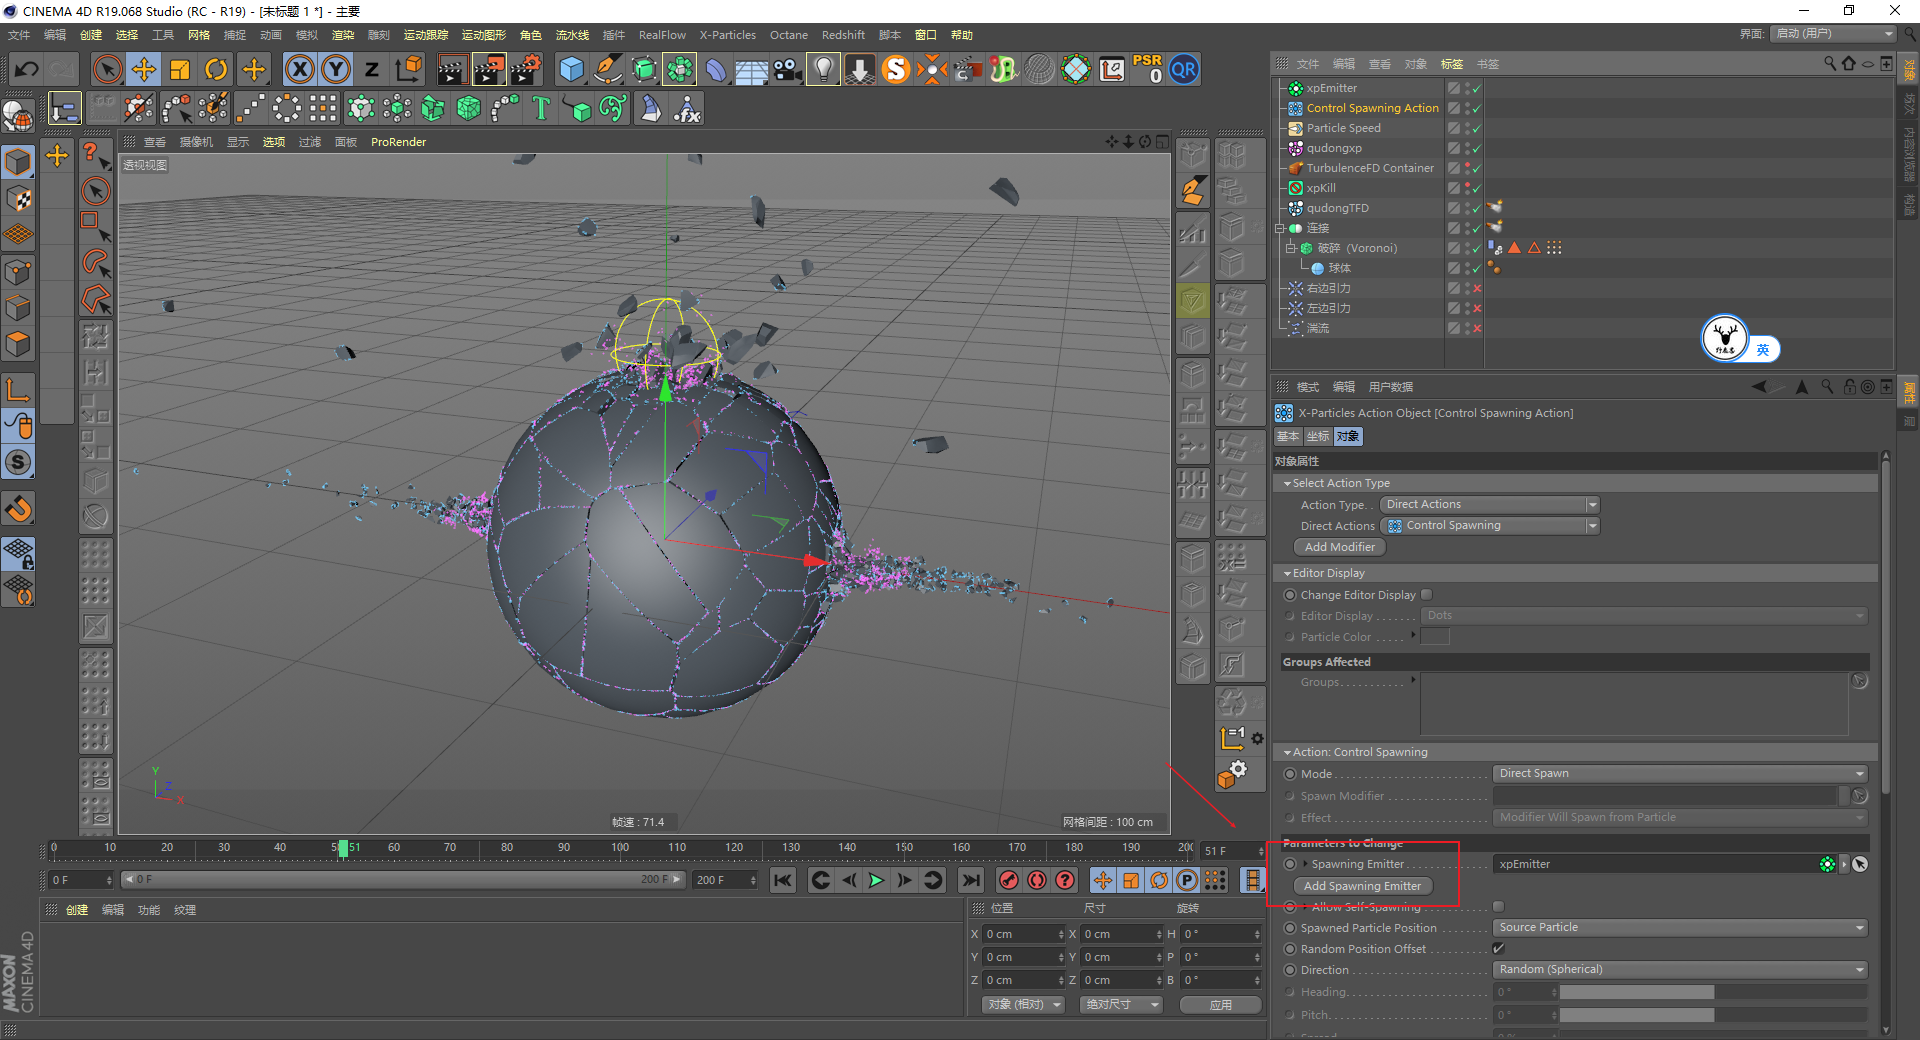Switch to Polygons mode
This screenshot has width=1920, height=1040.
tap(19, 344)
